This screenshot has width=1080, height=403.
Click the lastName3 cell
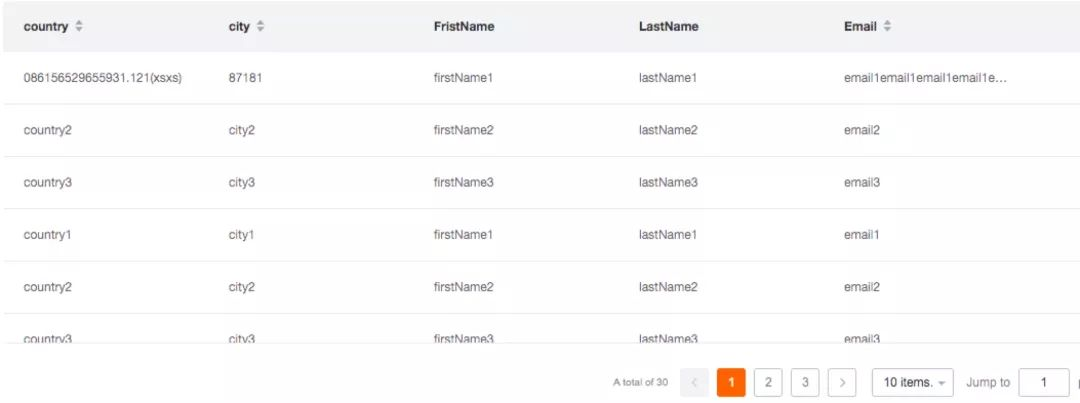(668, 183)
